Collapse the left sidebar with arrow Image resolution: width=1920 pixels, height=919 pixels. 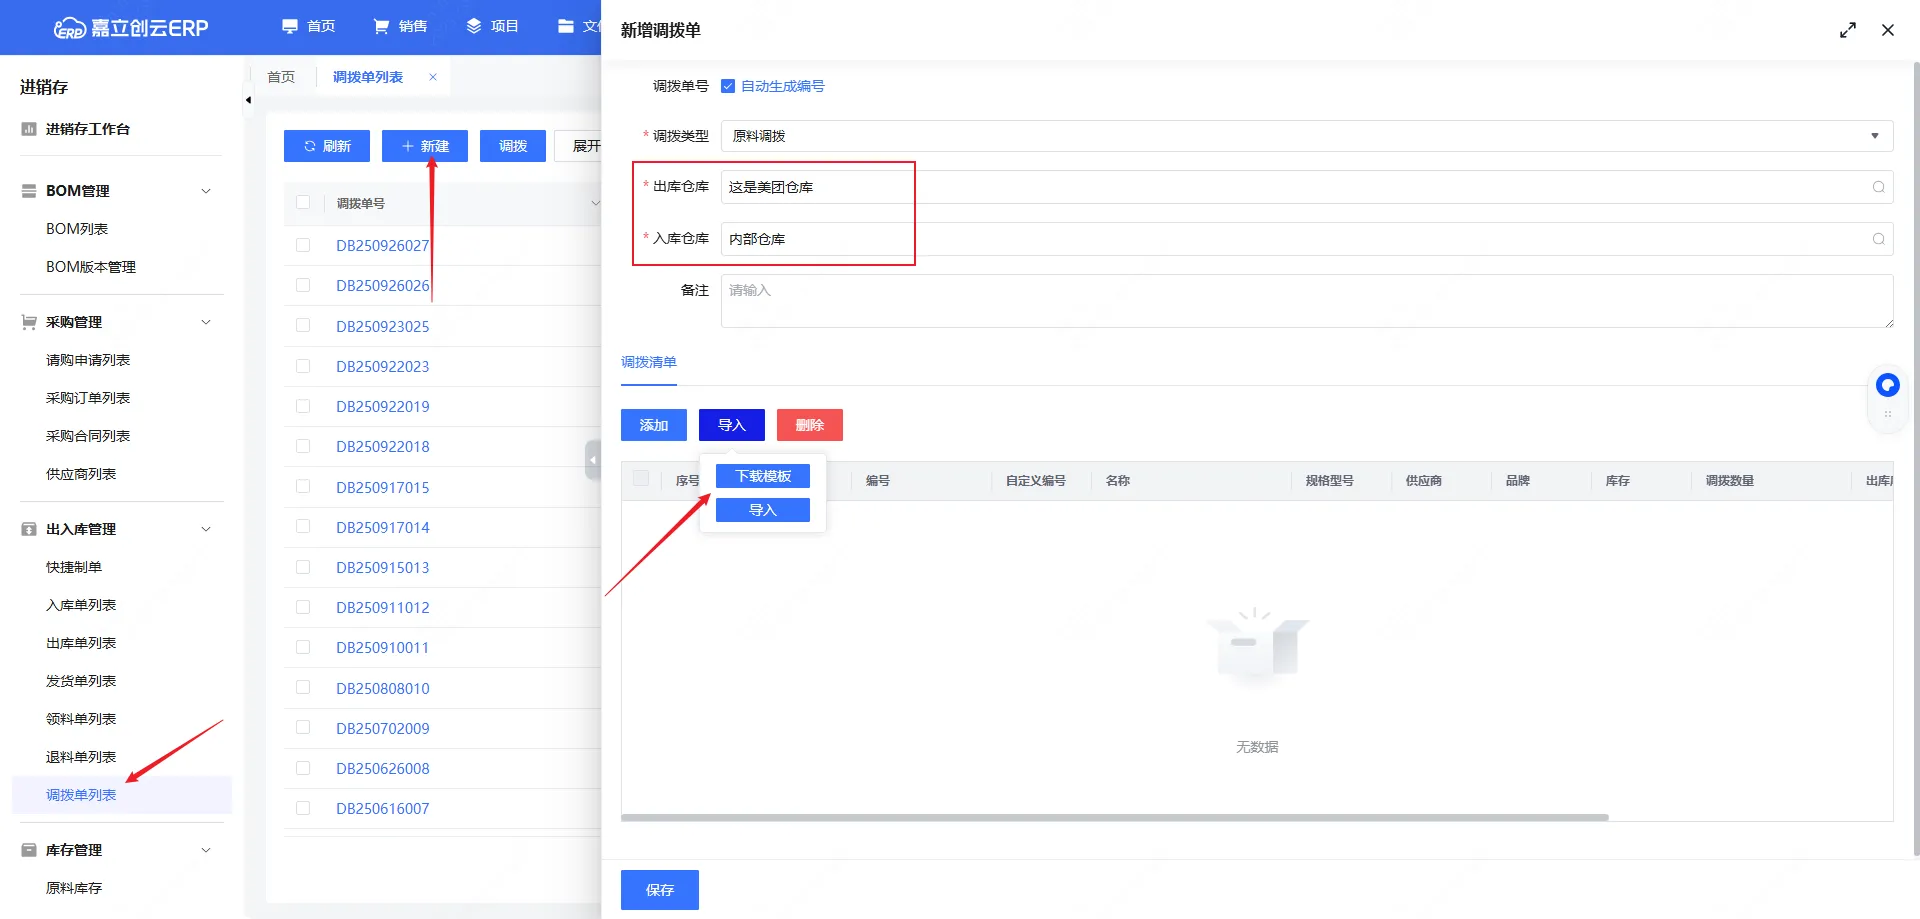(248, 100)
